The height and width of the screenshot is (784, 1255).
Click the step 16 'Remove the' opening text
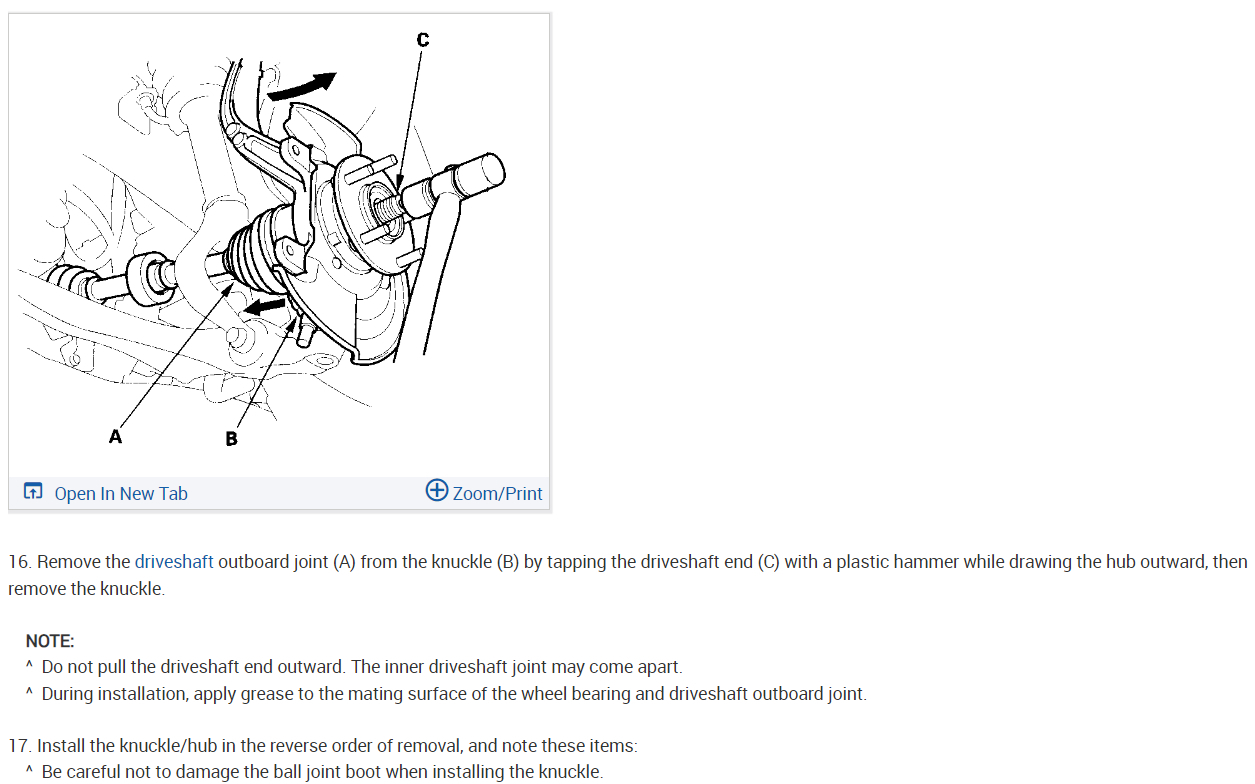click(84, 562)
